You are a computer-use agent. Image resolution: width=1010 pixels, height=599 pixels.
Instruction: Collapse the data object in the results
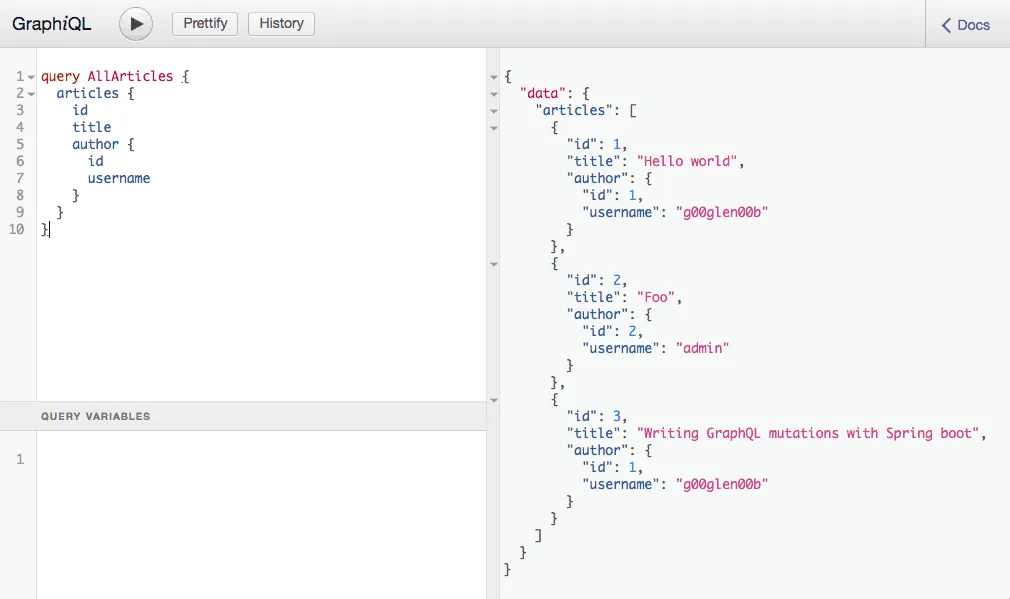click(492, 94)
